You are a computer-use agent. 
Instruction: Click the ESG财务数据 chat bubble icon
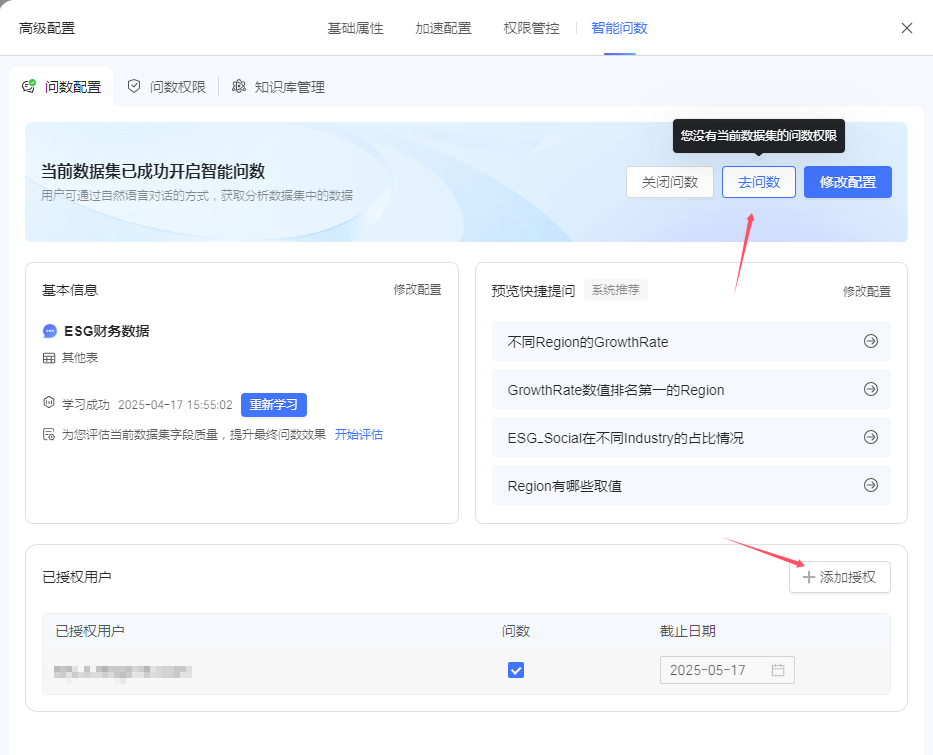50,331
